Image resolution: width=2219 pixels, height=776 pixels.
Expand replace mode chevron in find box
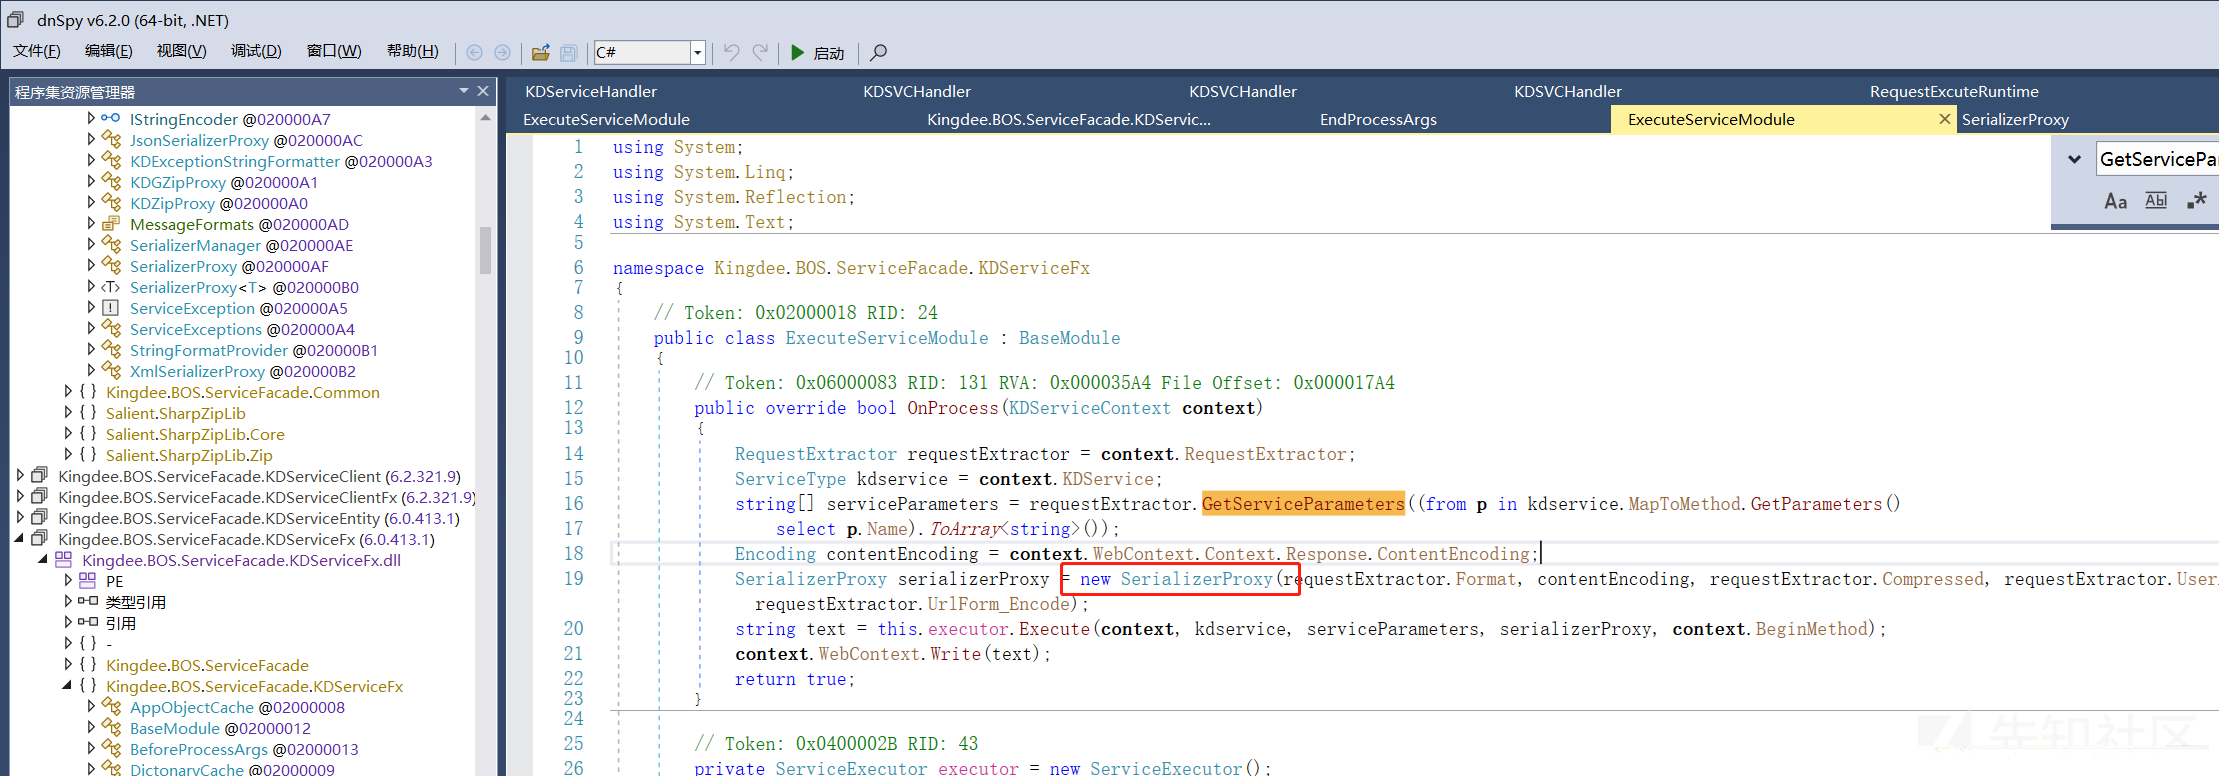pyautogui.click(x=2074, y=159)
